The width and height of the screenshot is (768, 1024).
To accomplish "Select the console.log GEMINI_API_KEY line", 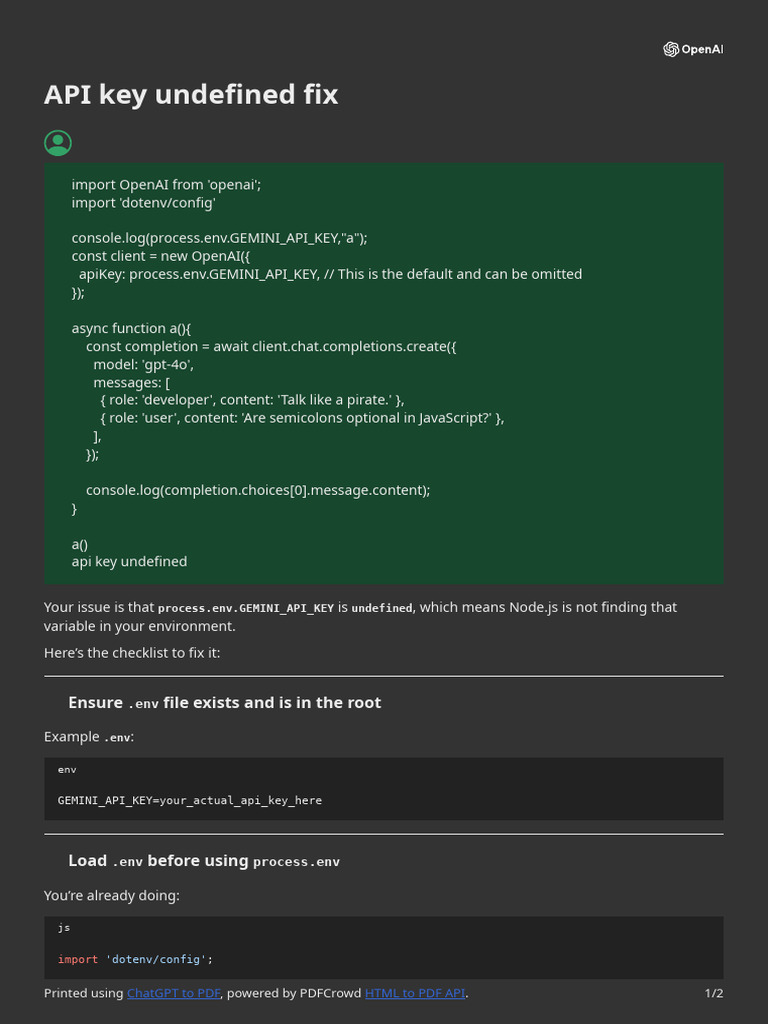I will pos(219,238).
